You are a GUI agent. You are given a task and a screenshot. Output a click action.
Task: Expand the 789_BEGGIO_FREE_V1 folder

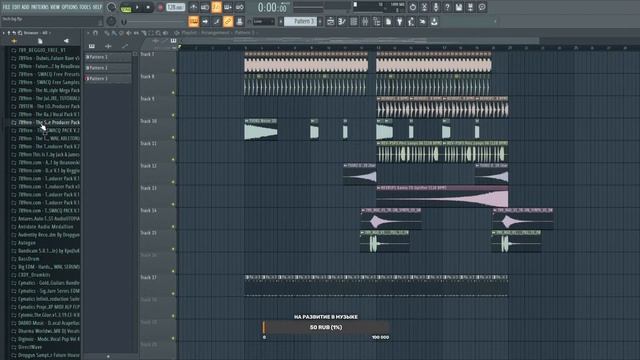41,50
